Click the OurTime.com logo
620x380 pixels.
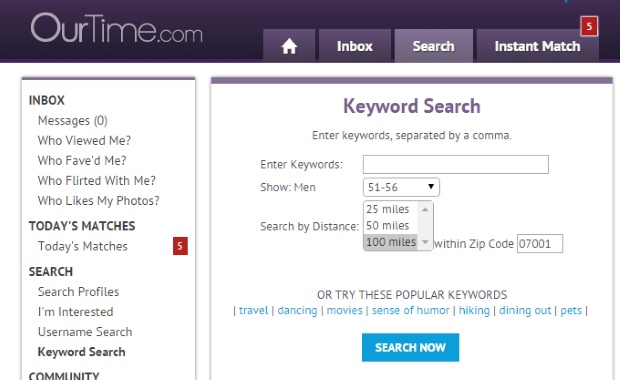point(117,28)
